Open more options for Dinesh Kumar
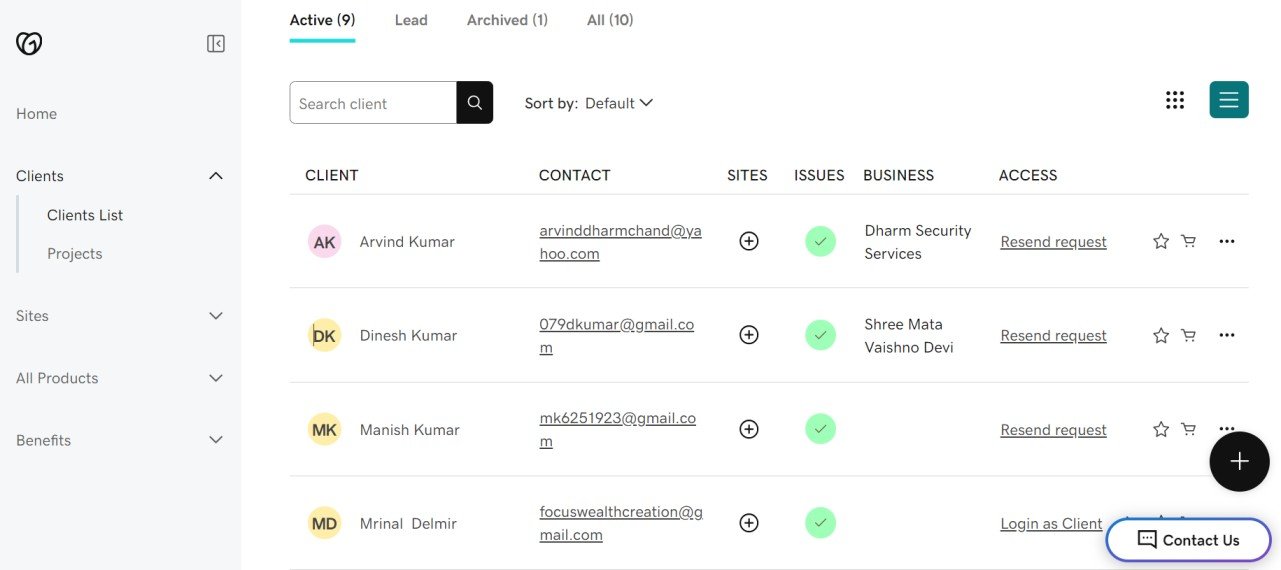 [1227, 335]
